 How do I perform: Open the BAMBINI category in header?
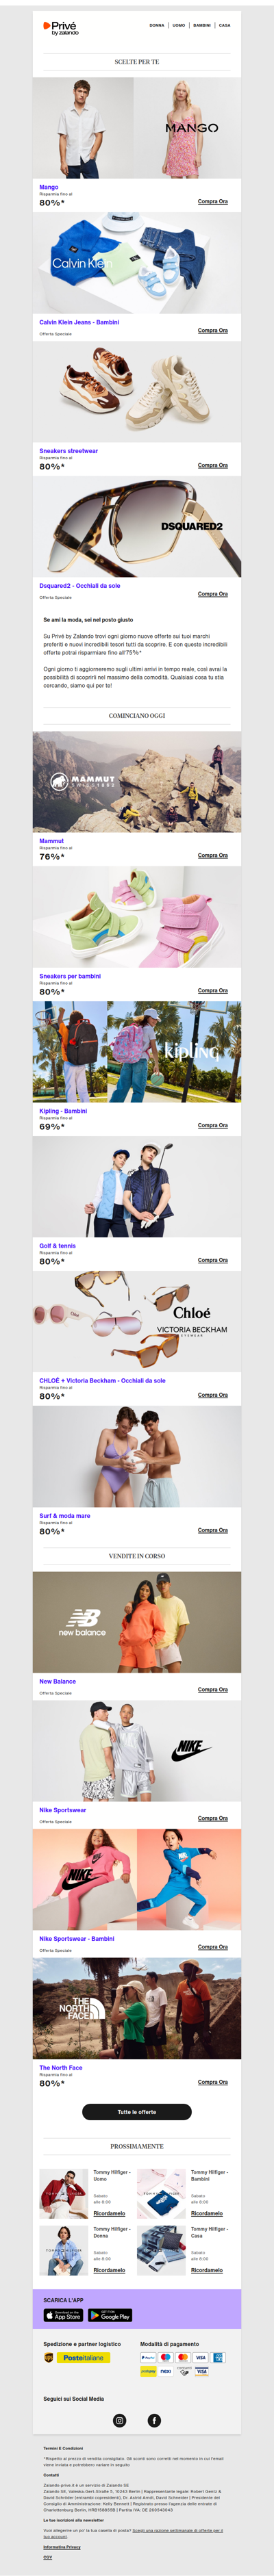(202, 25)
